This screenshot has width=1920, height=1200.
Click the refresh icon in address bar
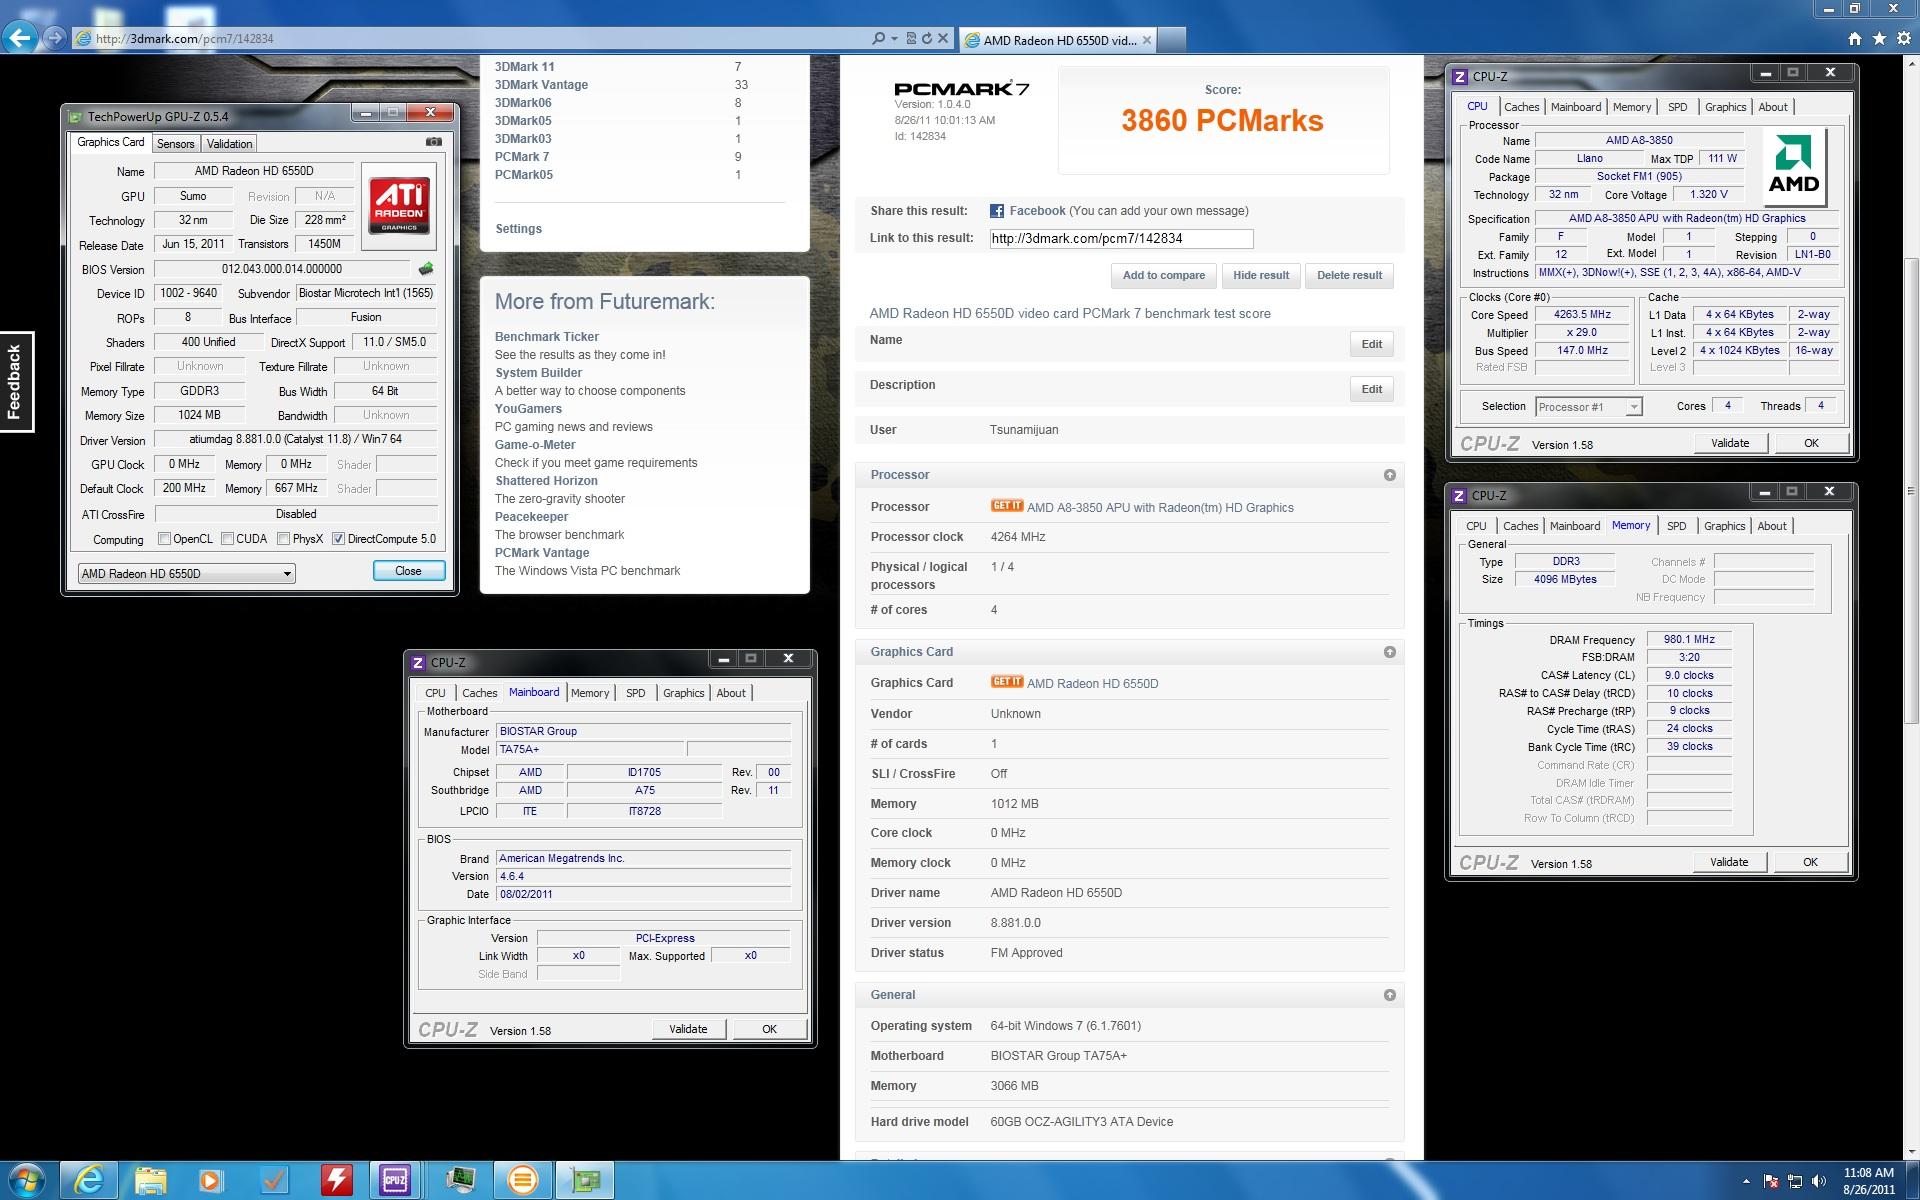coord(926,38)
